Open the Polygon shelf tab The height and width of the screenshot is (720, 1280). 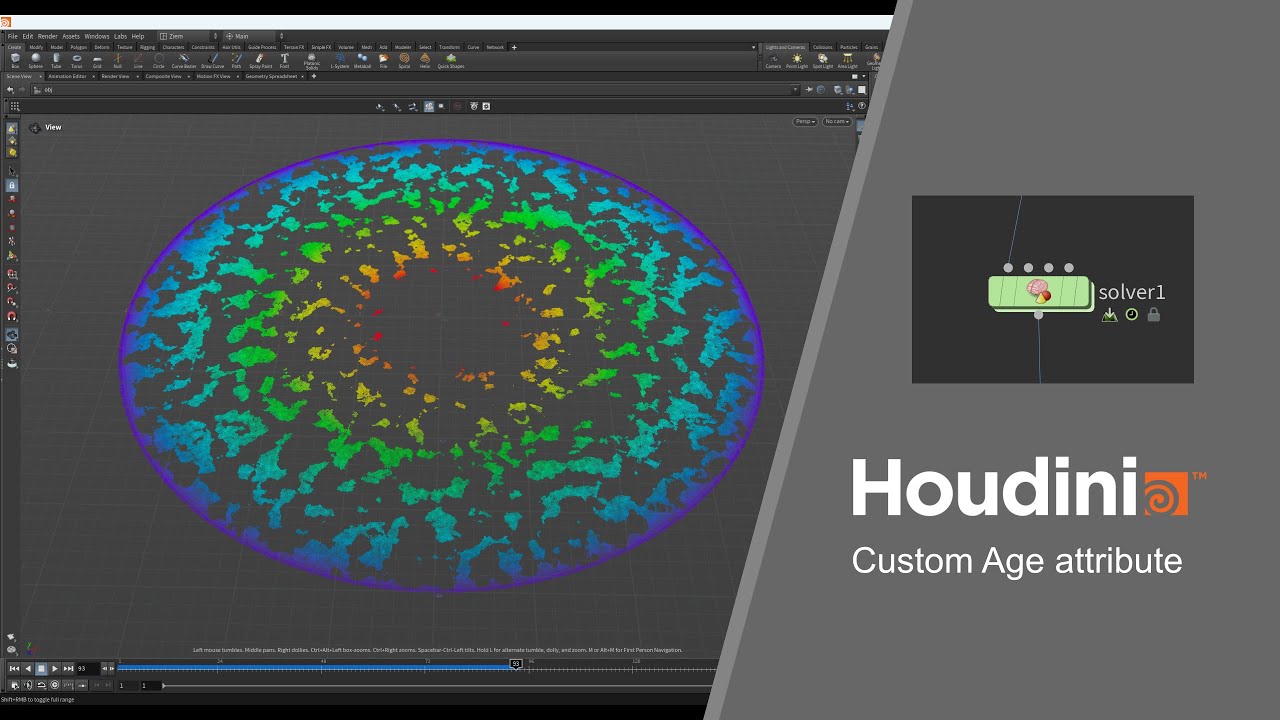click(80, 47)
